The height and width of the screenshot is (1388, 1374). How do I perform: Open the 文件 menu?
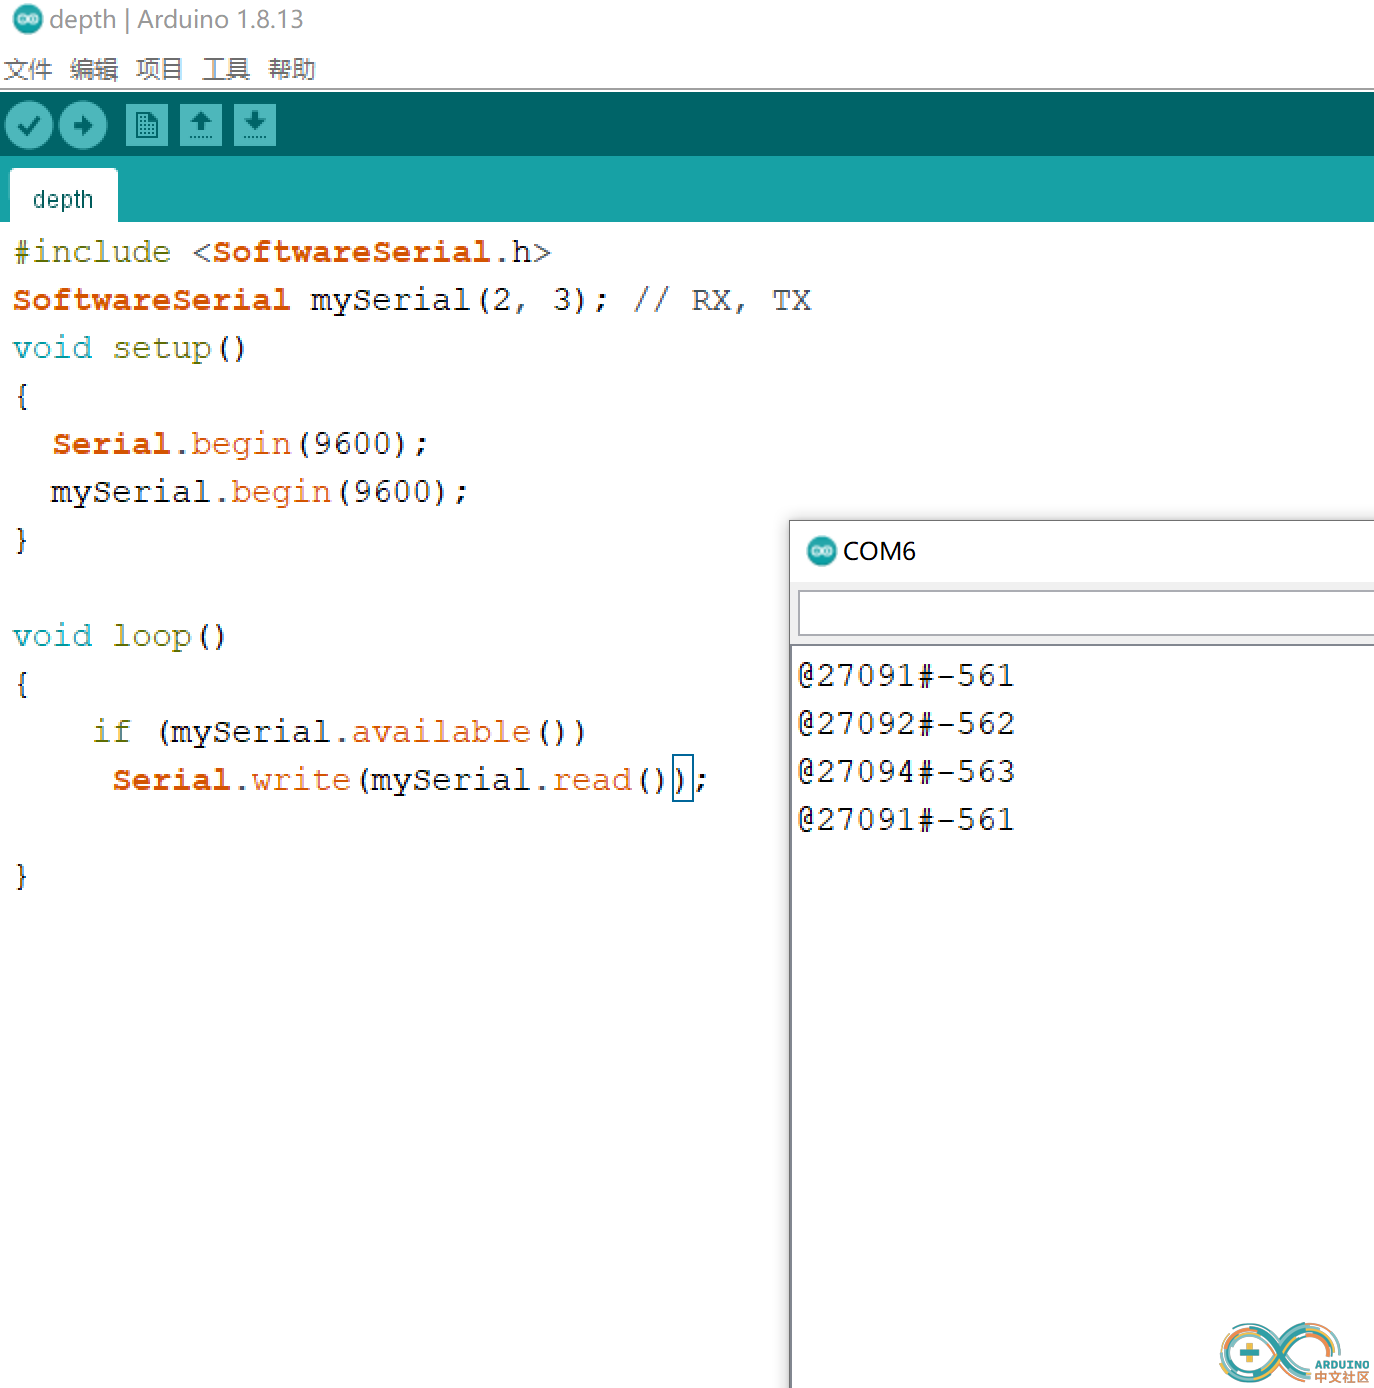pyautogui.click(x=28, y=69)
